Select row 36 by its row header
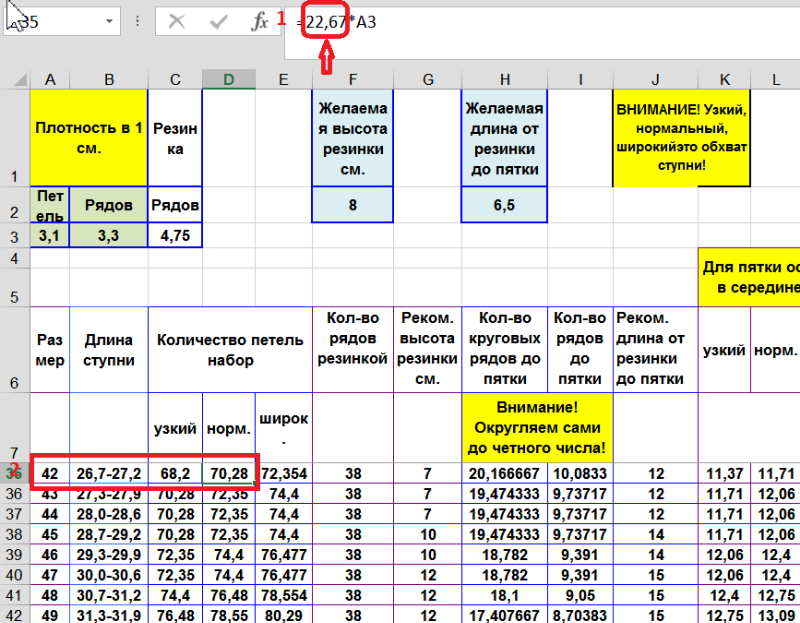The image size is (800, 623). click(15, 494)
